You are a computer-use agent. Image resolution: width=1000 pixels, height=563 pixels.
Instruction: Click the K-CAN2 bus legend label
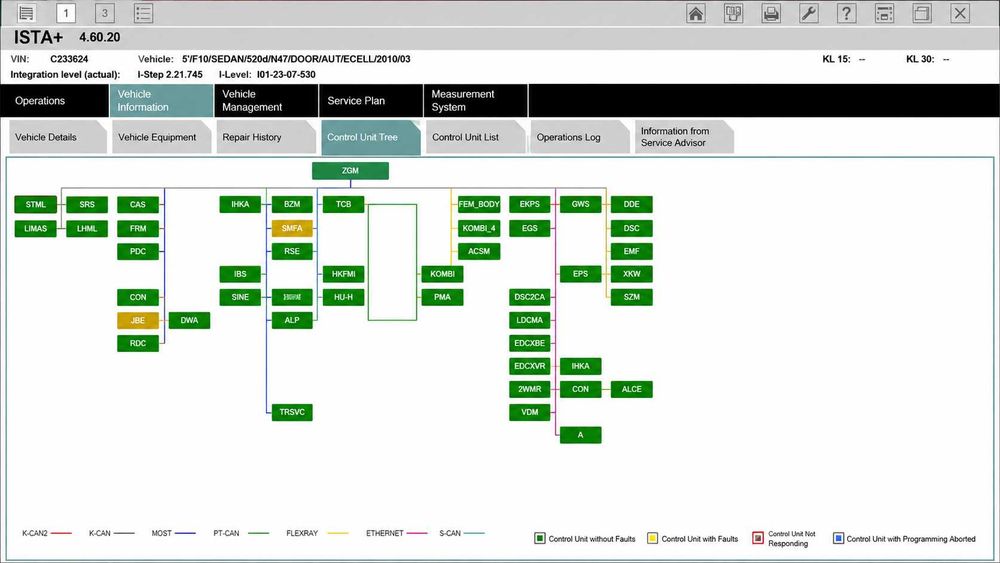click(x=35, y=533)
